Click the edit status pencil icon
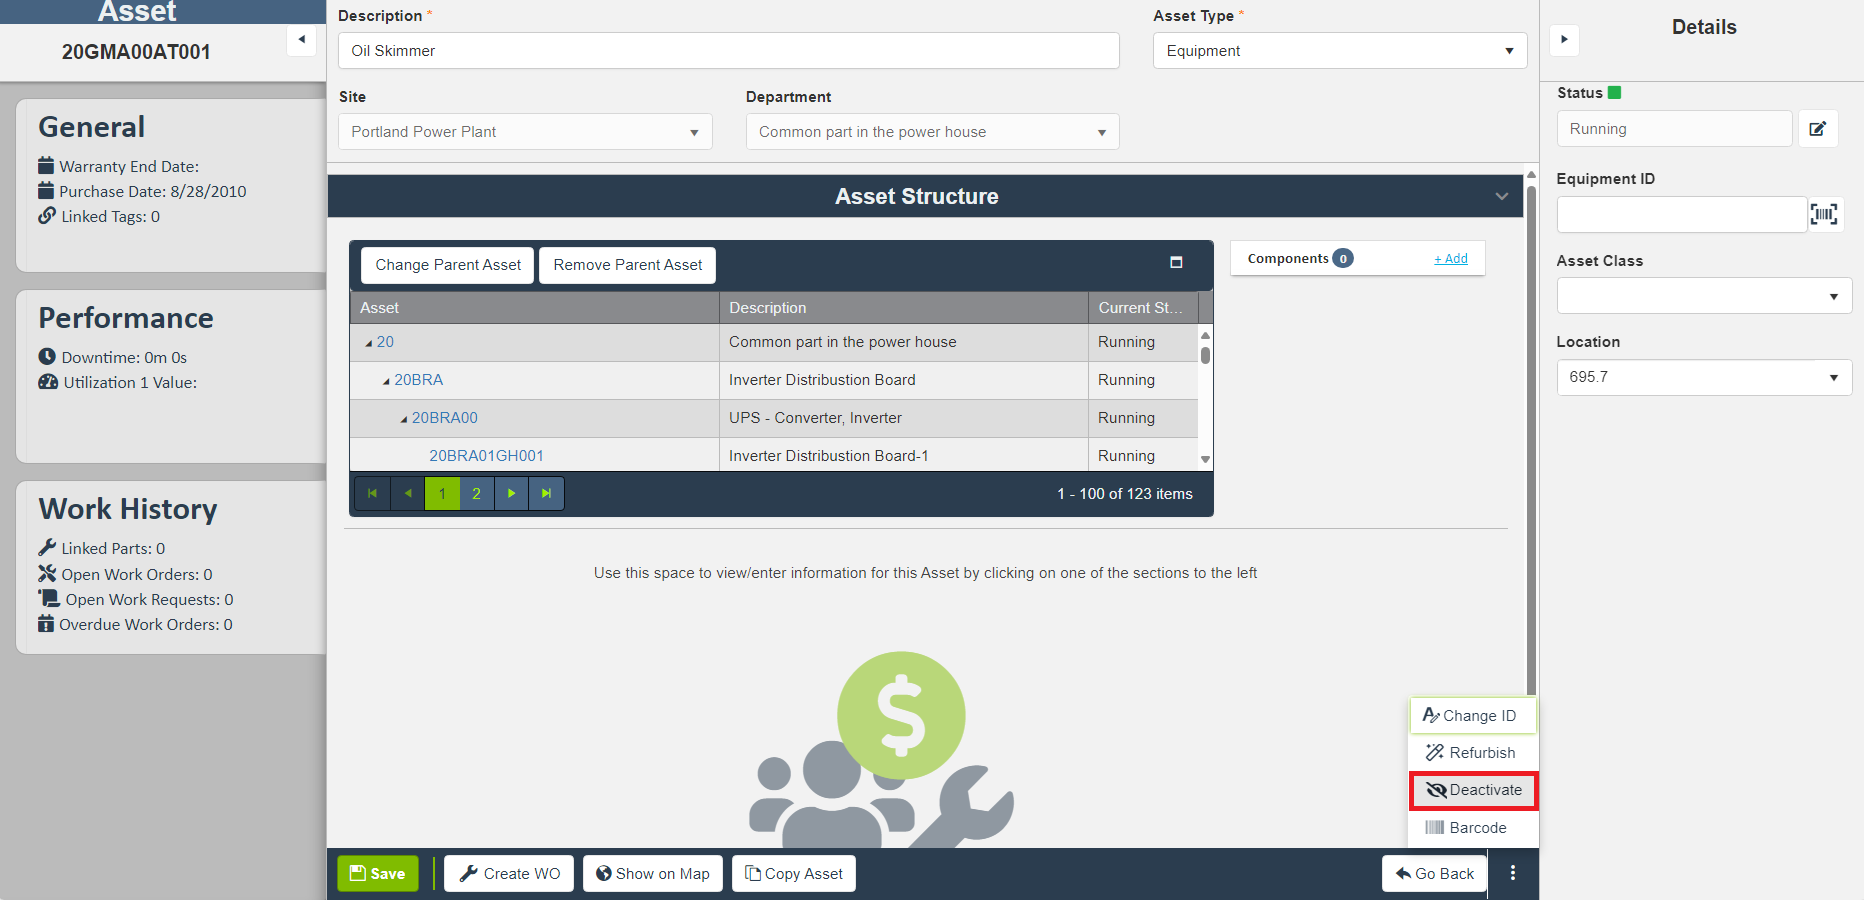1864x900 pixels. pos(1817,129)
